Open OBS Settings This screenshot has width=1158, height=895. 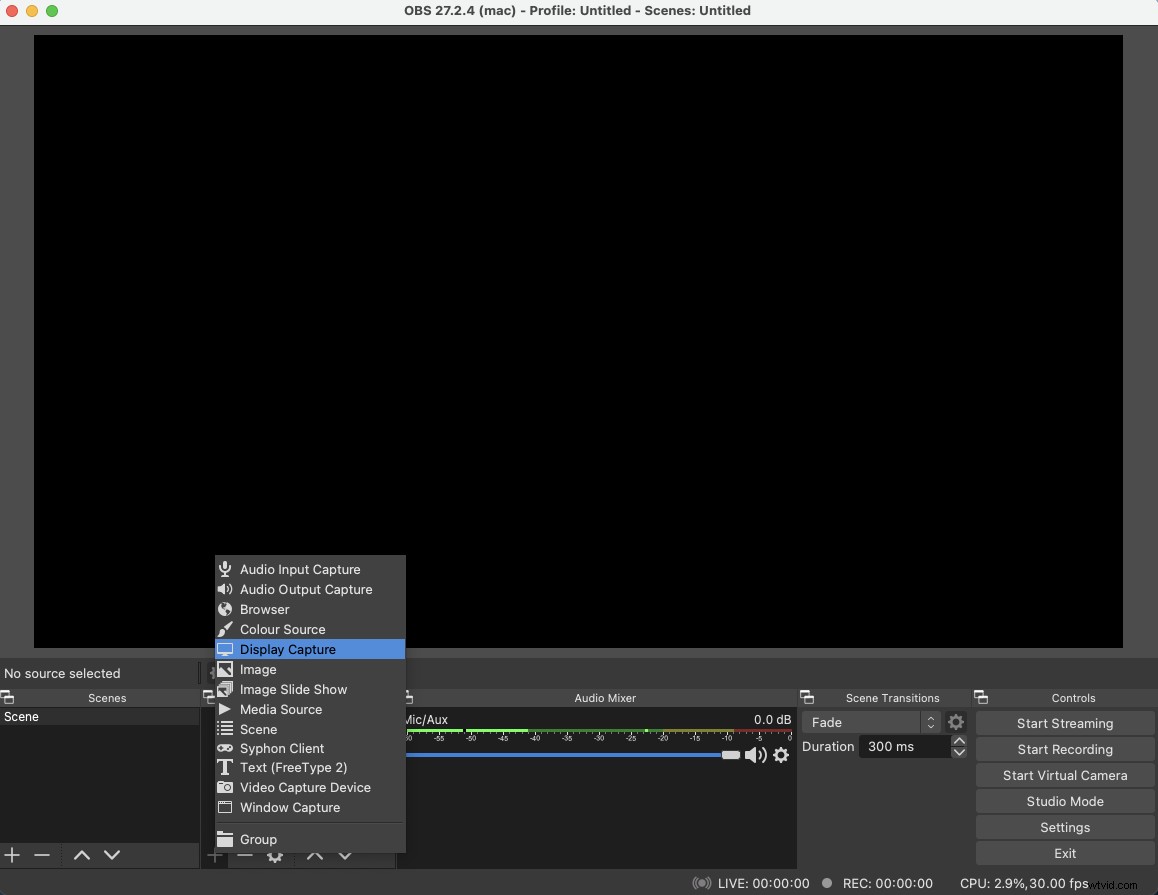click(1064, 827)
